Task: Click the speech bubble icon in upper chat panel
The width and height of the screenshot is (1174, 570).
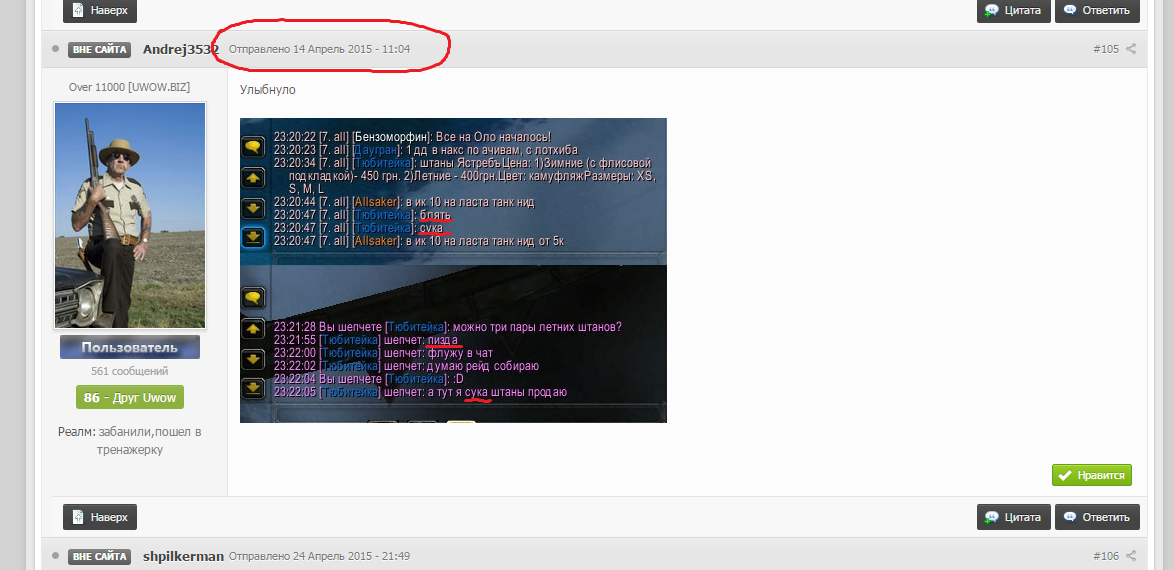Action: tap(253, 147)
